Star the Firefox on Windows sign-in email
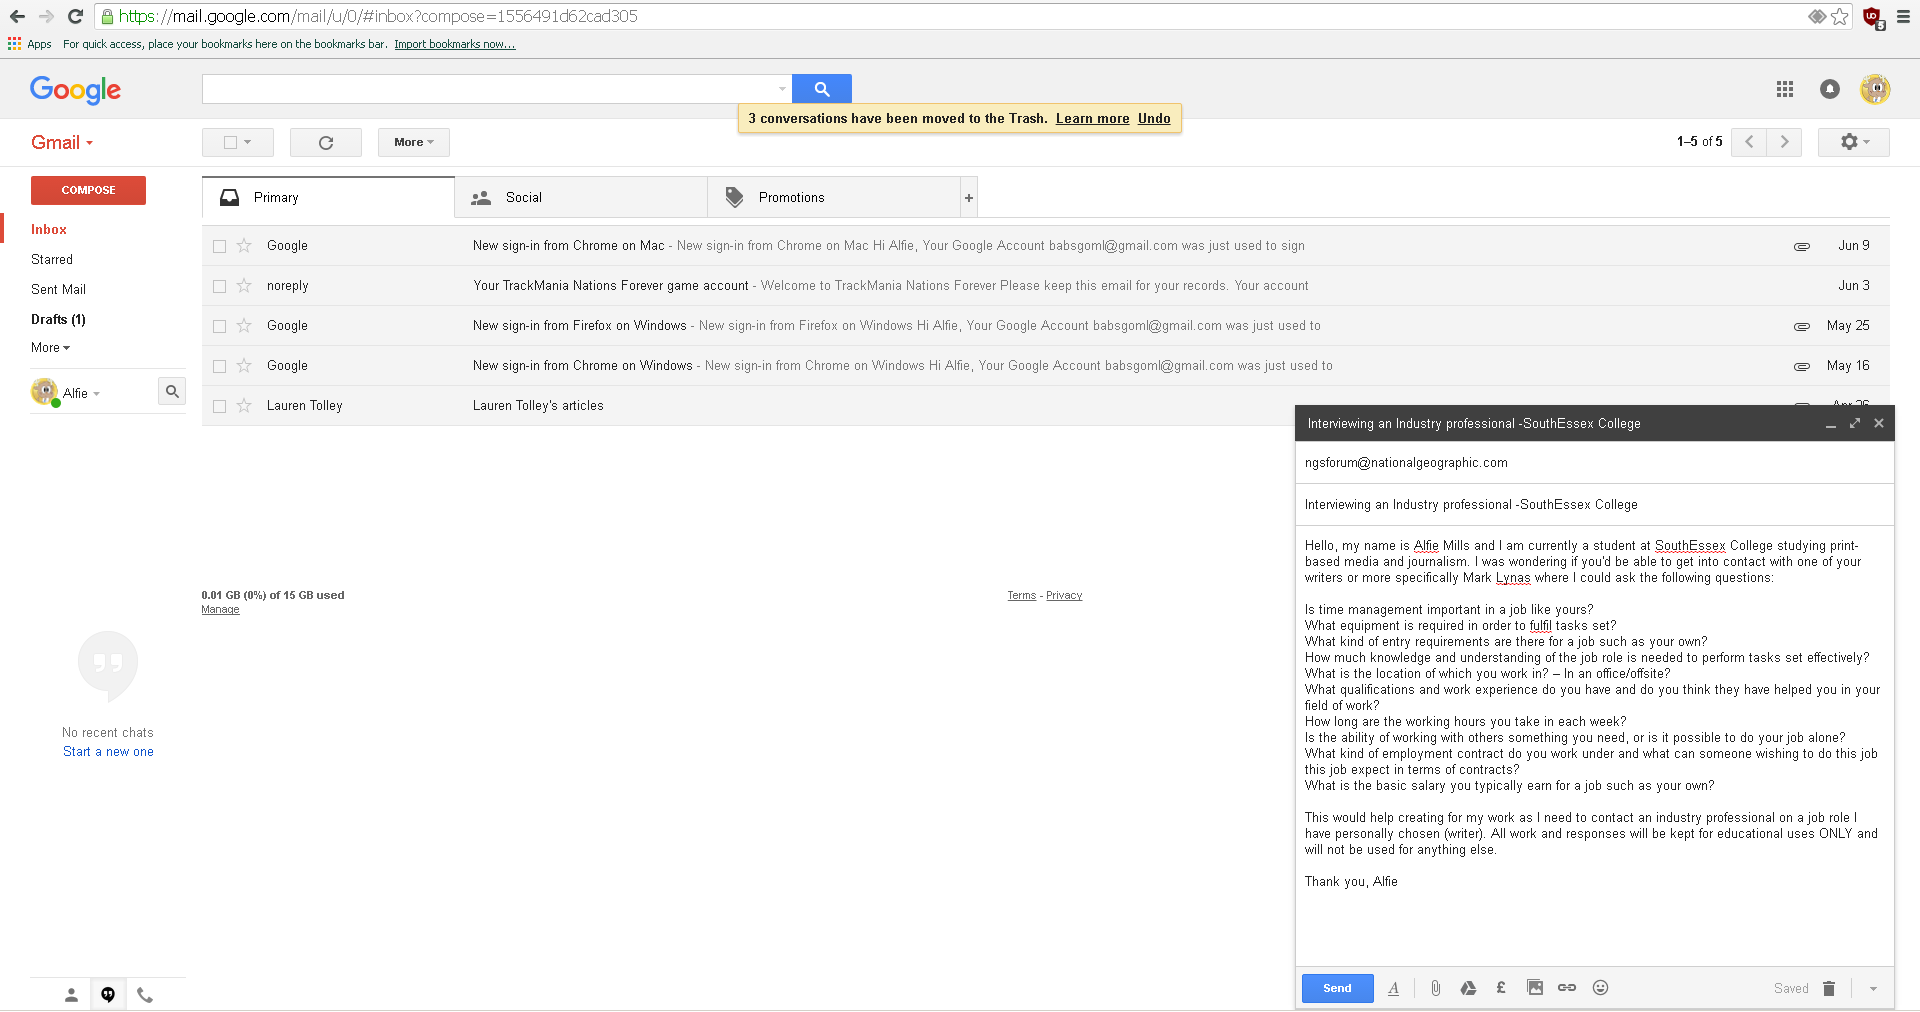The height and width of the screenshot is (1012, 1920). [x=244, y=325]
